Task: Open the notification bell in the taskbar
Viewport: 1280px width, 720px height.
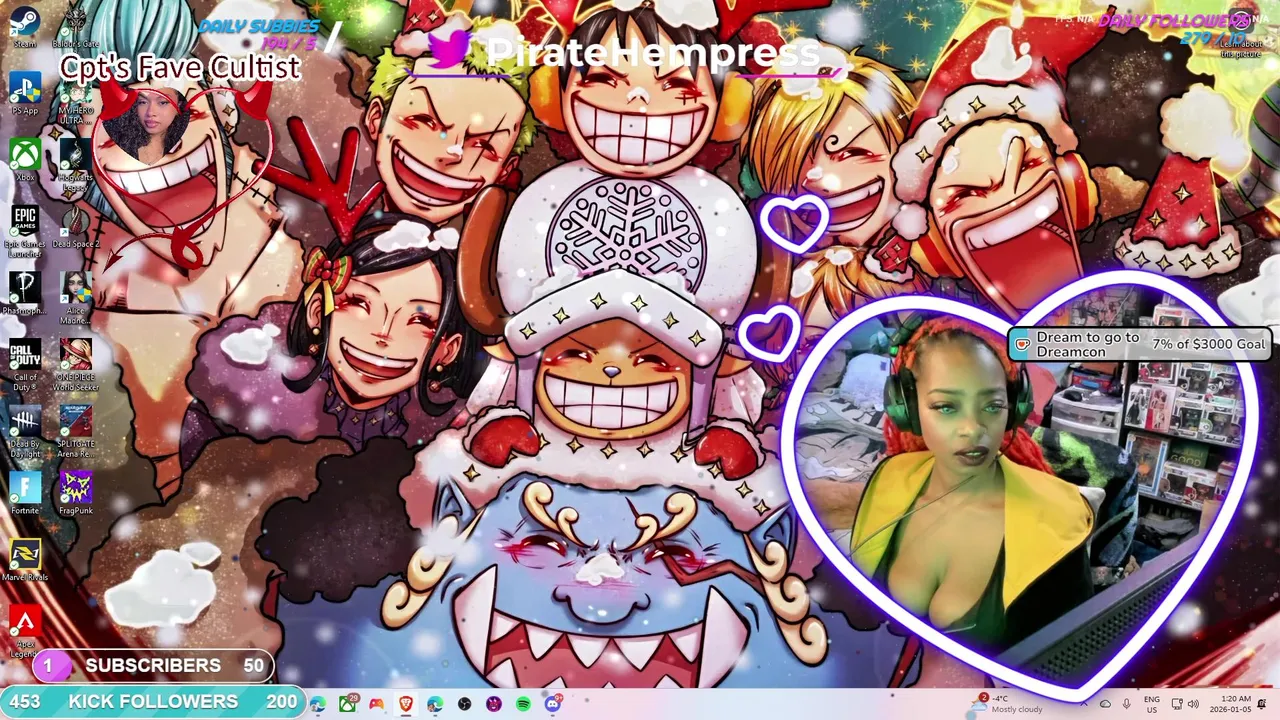Action: (1262, 704)
